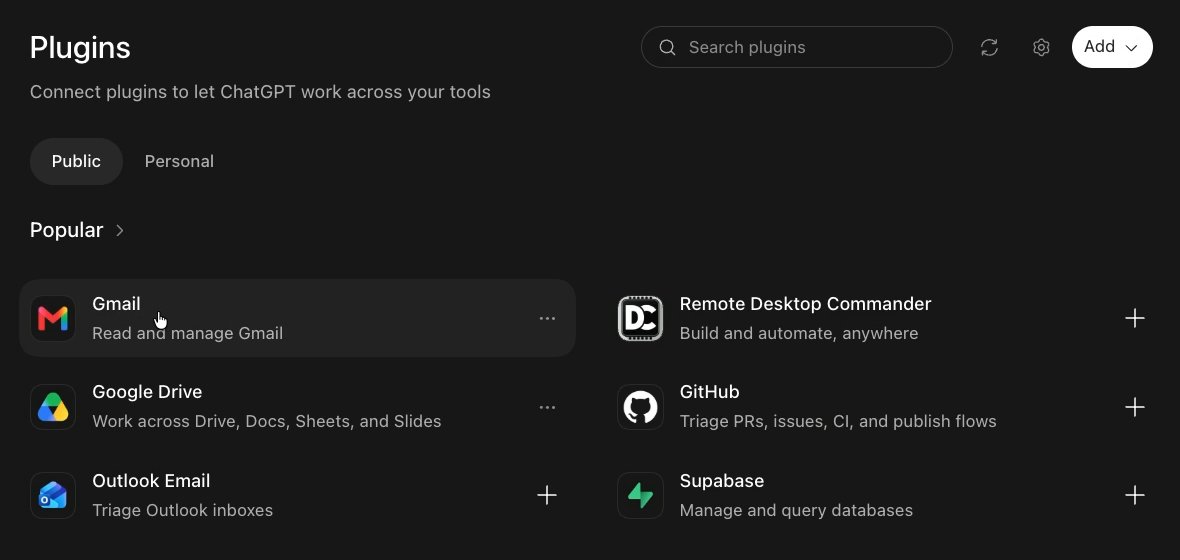Image resolution: width=1180 pixels, height=560 pixels.
Task: Open Gmail more options menu
Action: pos(547,318)
